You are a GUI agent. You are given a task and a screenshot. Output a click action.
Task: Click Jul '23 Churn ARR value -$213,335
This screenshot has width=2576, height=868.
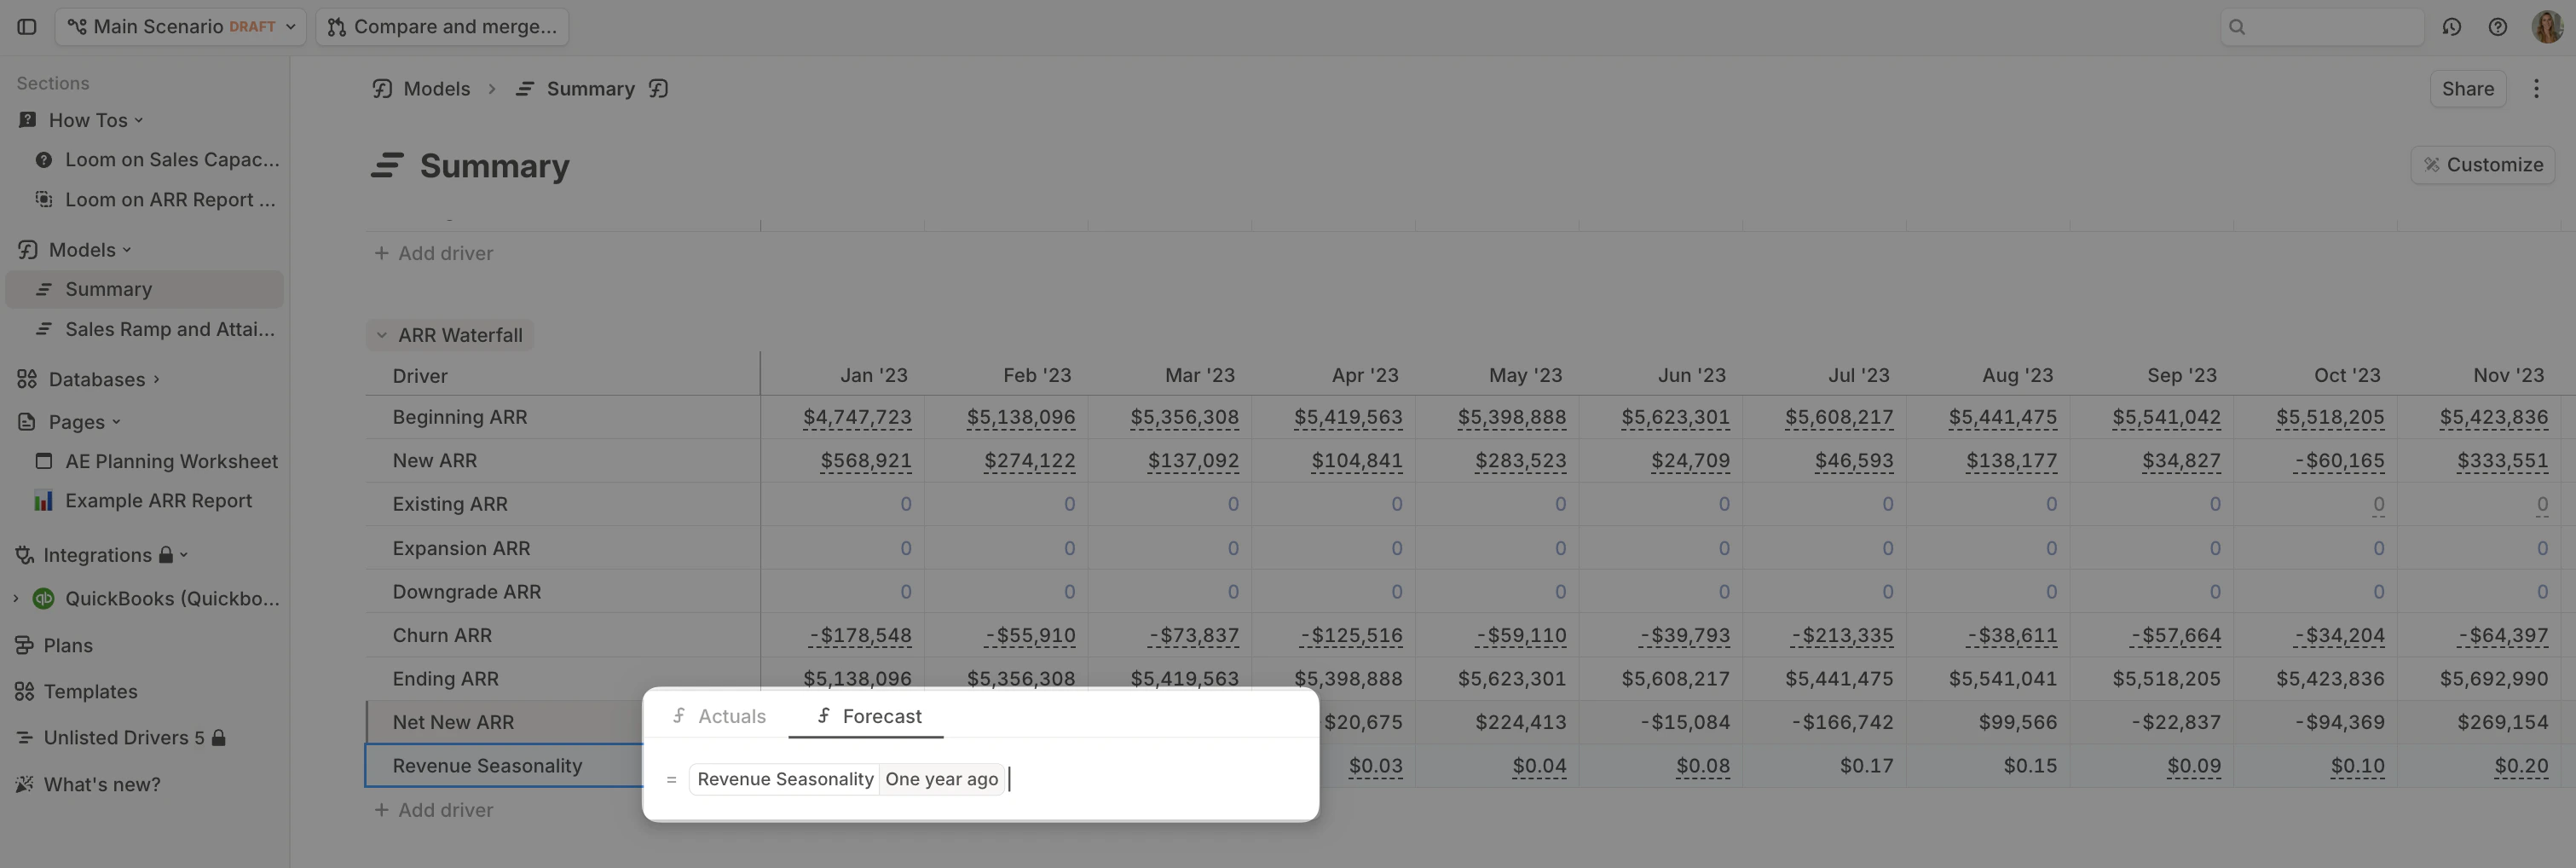tap(1841, 636)
